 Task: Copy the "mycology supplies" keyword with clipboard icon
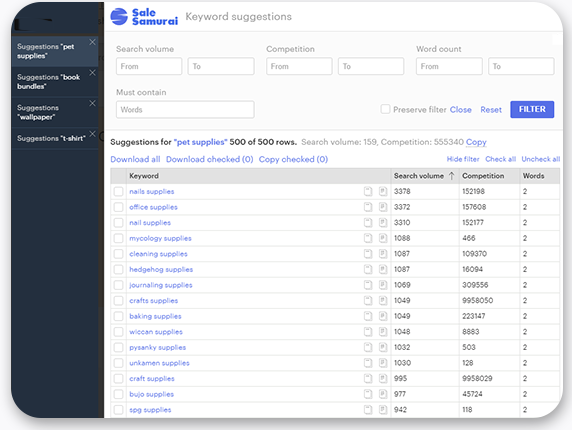[x=368, y=238]
